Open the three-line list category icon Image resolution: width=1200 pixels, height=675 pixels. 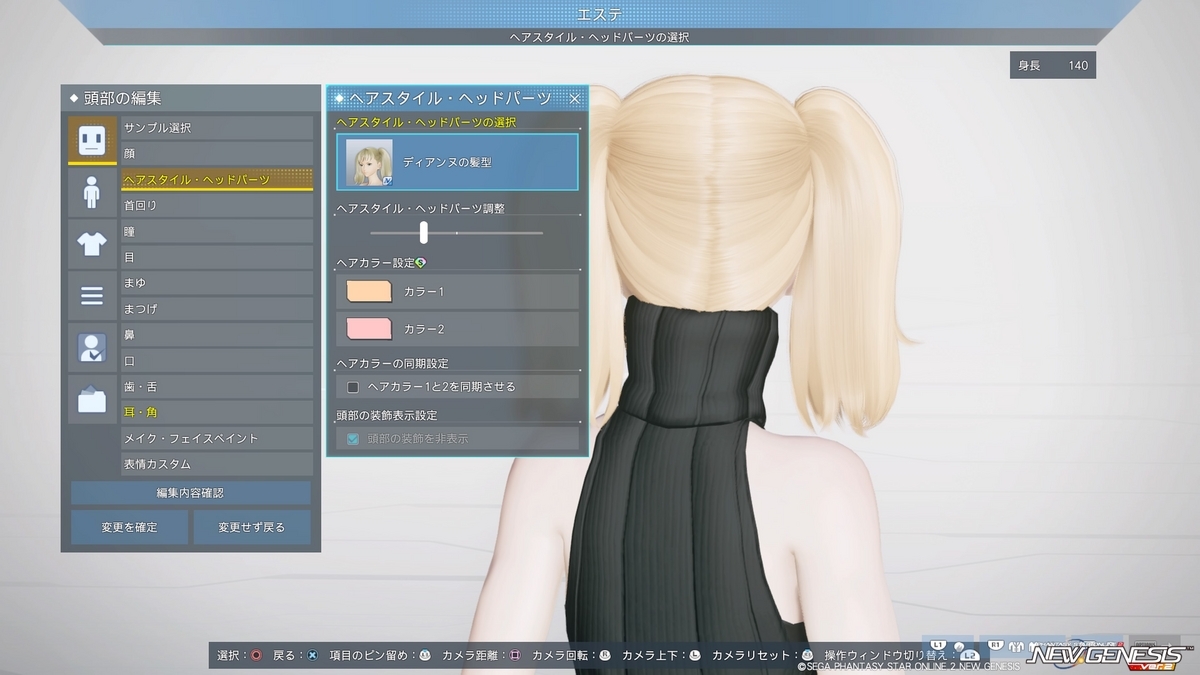[92, 296]
